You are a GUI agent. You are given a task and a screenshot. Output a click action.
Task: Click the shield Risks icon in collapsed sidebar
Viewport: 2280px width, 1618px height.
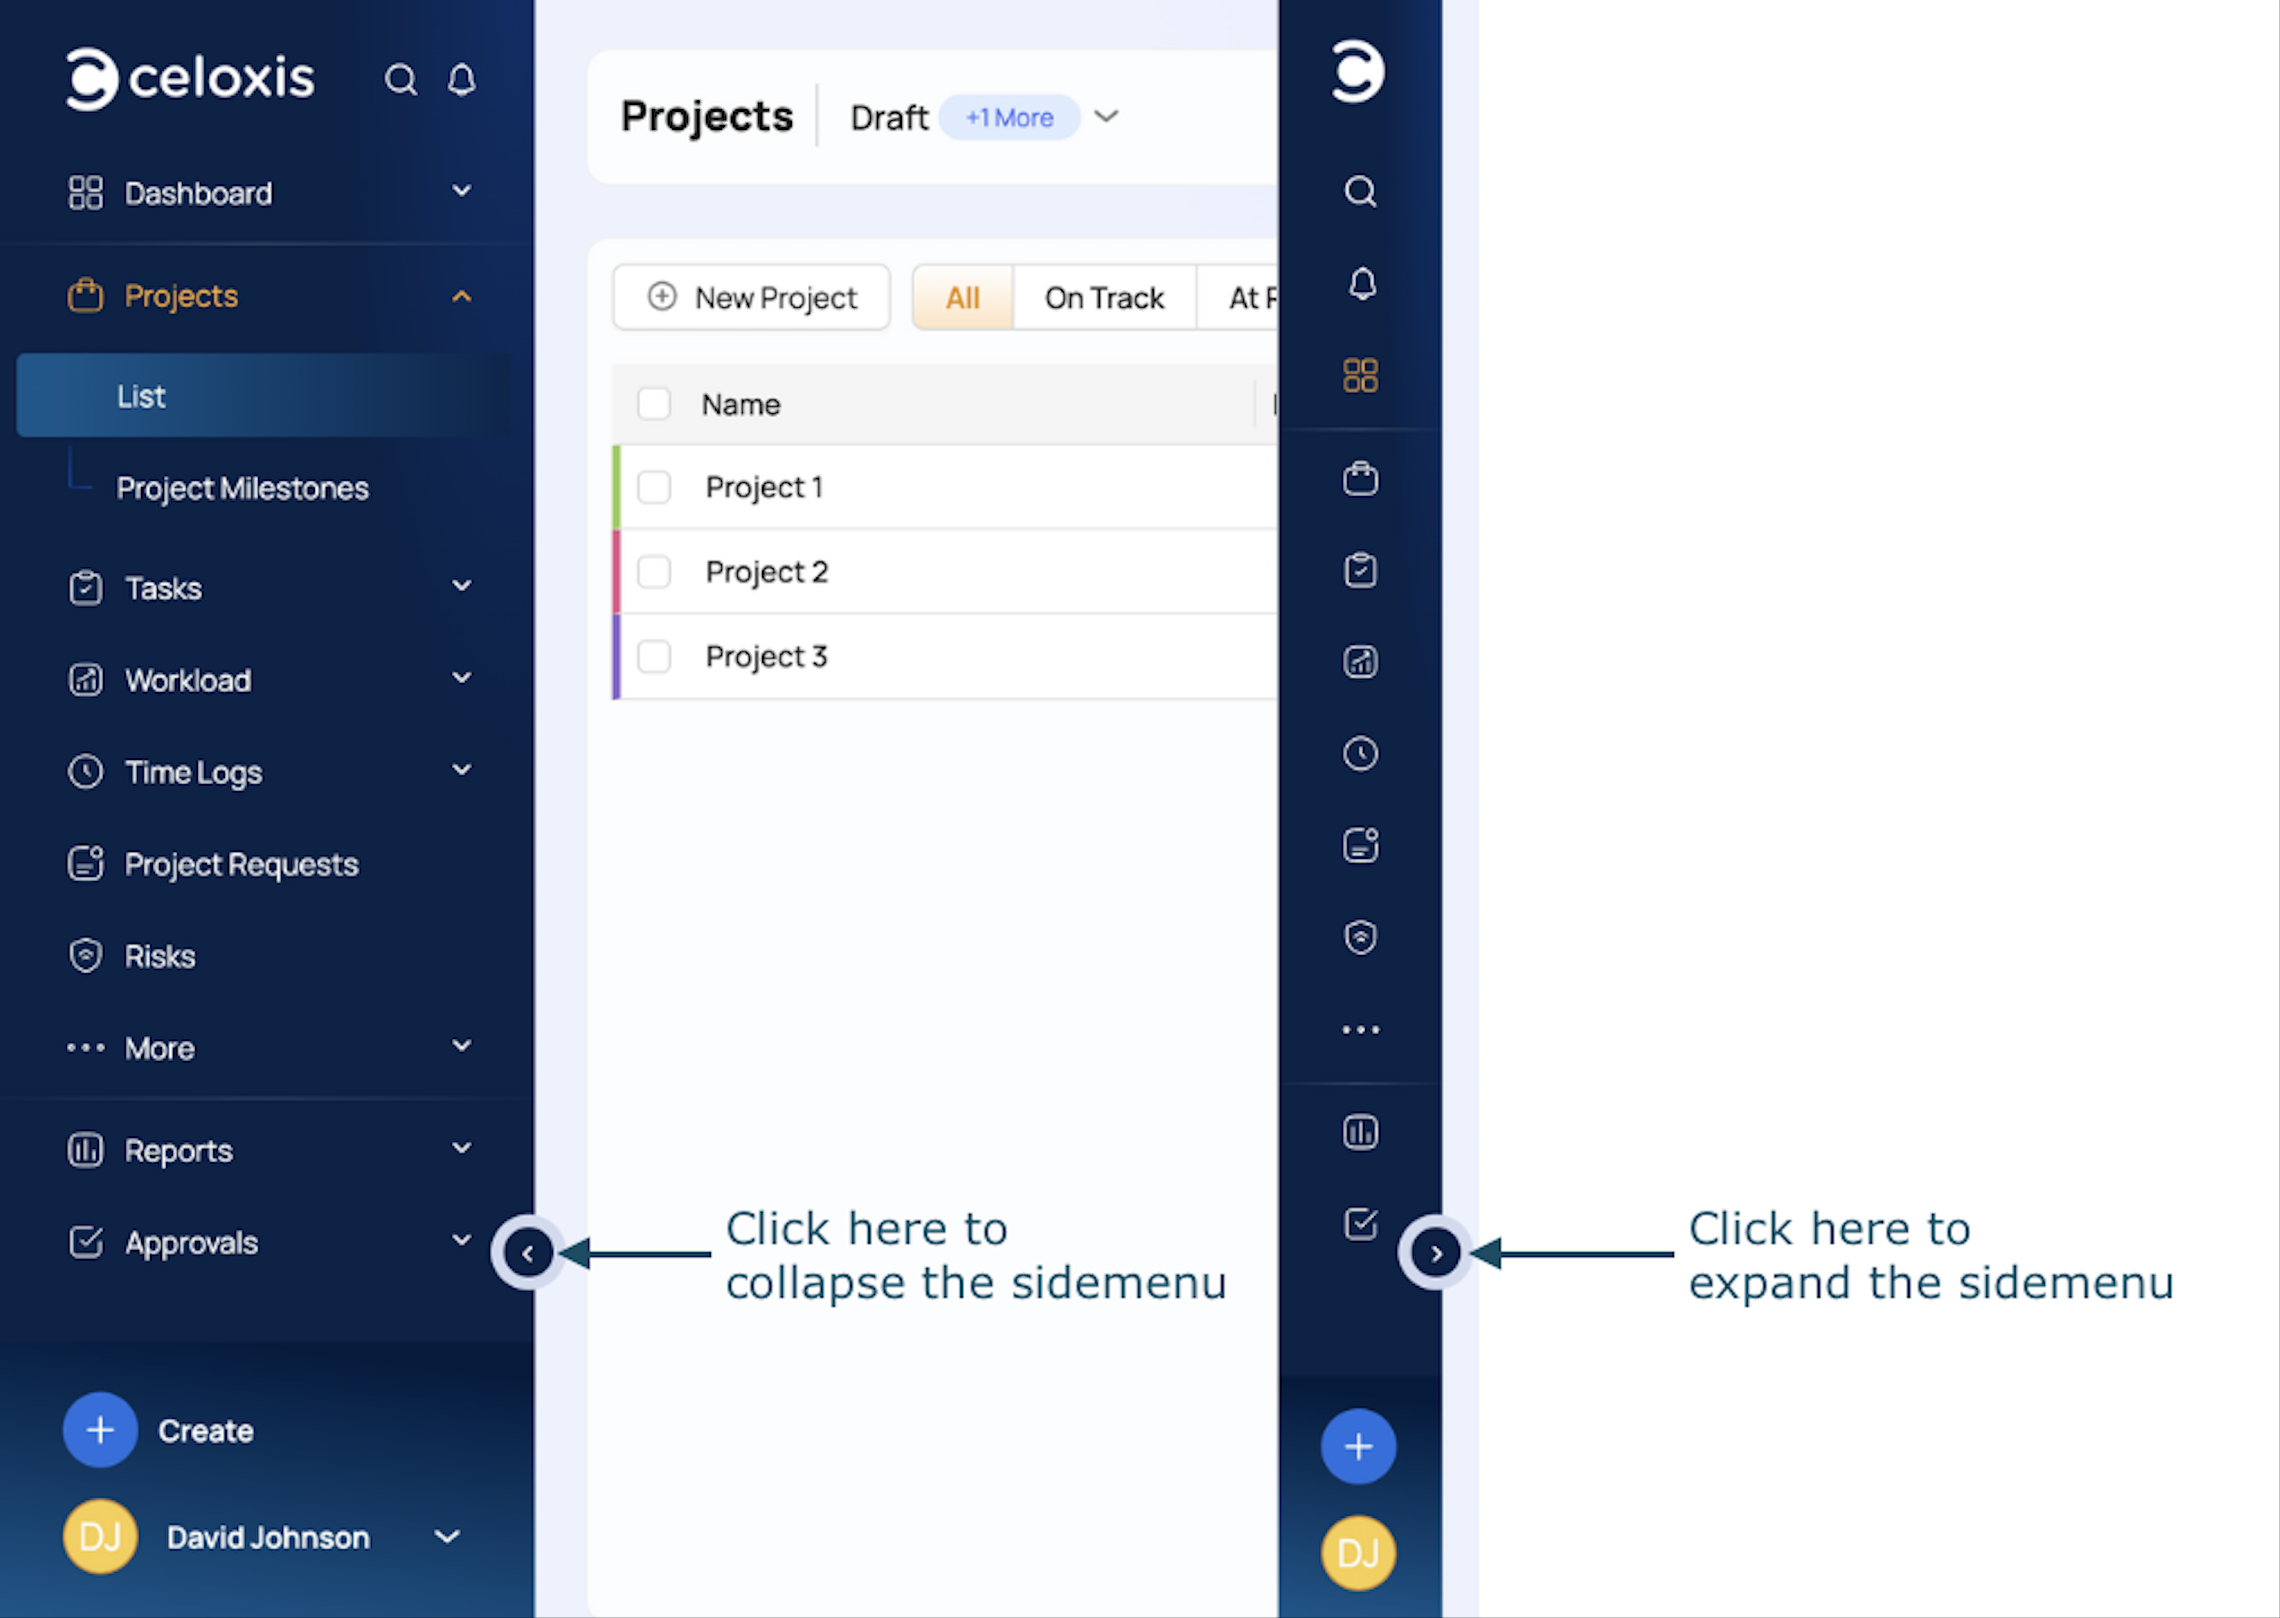[1360, 937]
